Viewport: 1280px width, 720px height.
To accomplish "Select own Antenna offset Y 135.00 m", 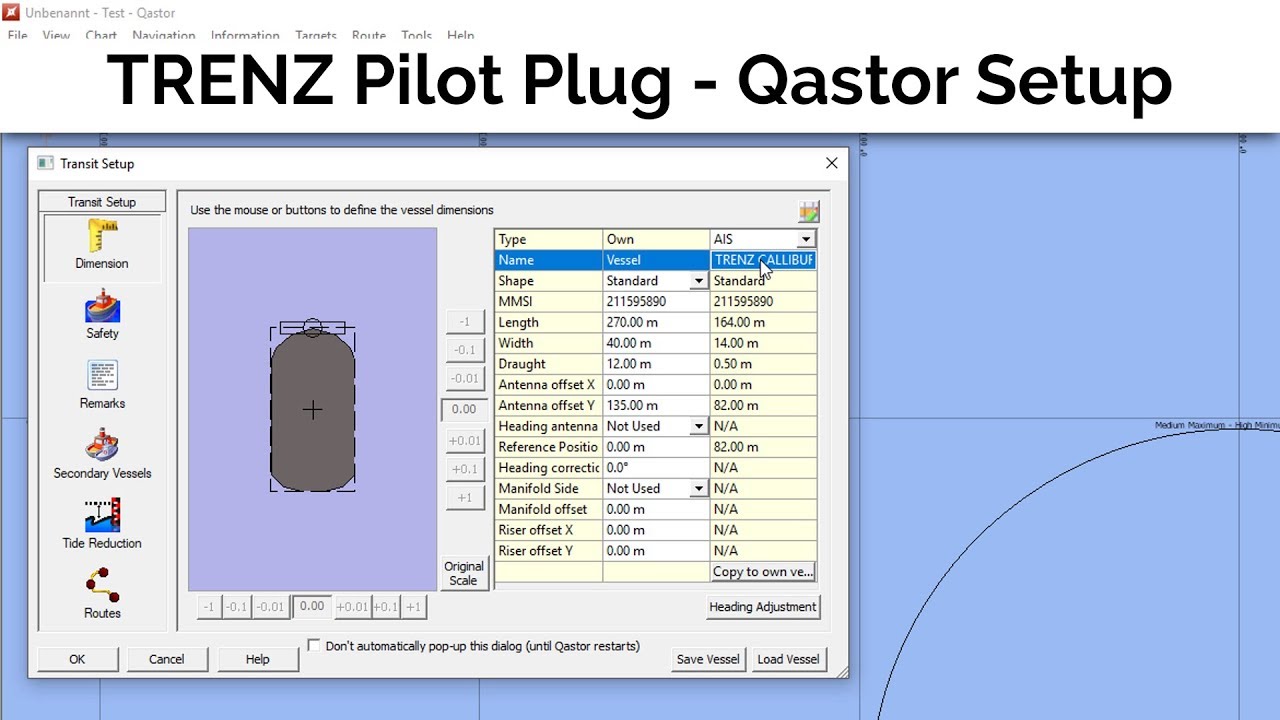I will [x=656, y=405].
